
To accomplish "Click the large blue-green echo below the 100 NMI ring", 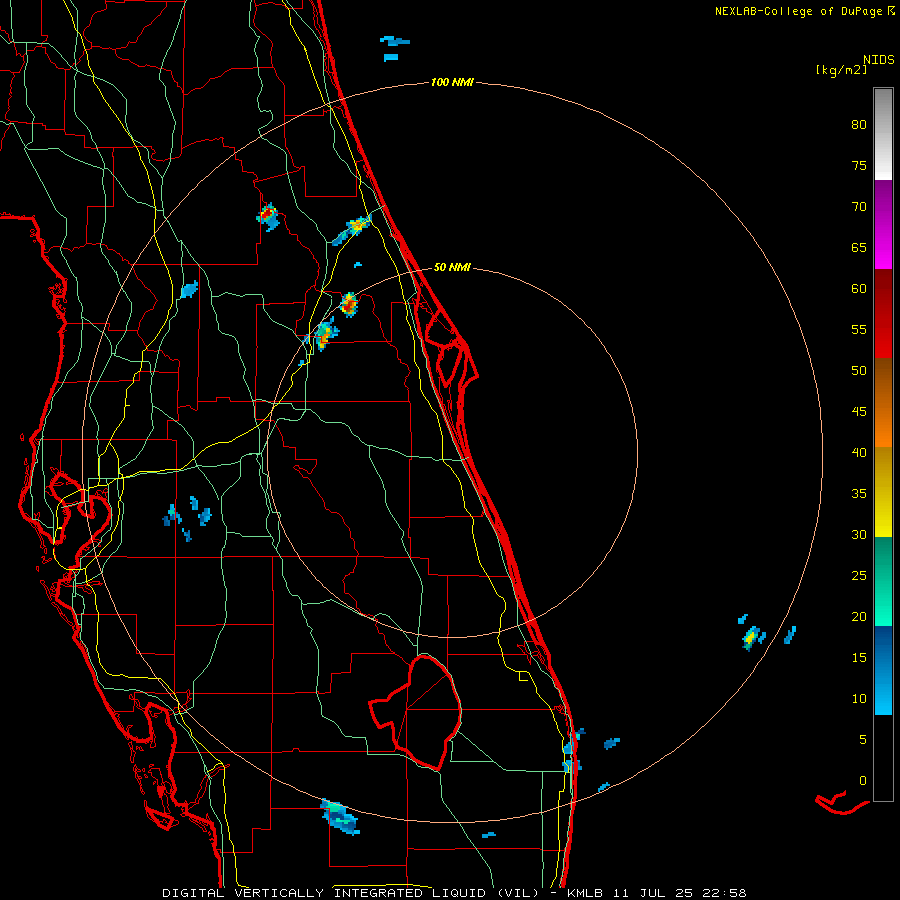I will click(340, 817).
